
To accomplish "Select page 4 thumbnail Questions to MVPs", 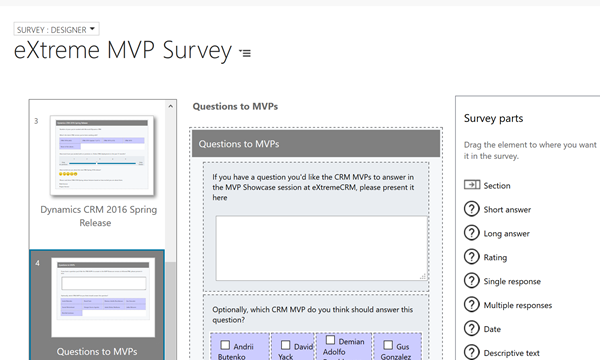I will click(103, 297).
